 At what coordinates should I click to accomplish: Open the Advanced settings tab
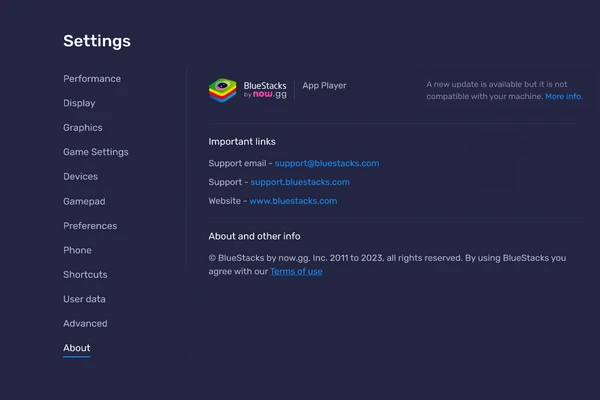85,324
